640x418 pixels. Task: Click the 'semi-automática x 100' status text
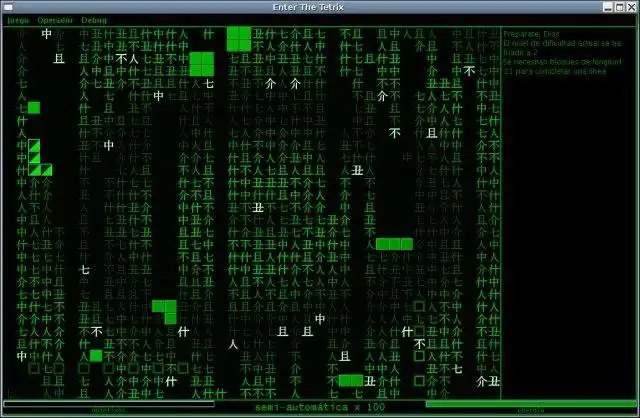click(x=320, y=407)
